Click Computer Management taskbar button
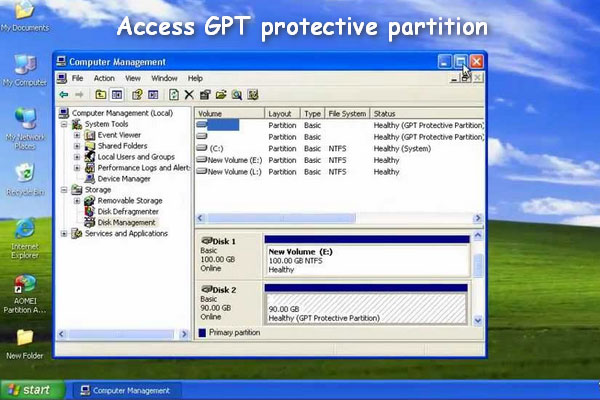This screenshot has width=600, height=400. (x=126, y=390)
